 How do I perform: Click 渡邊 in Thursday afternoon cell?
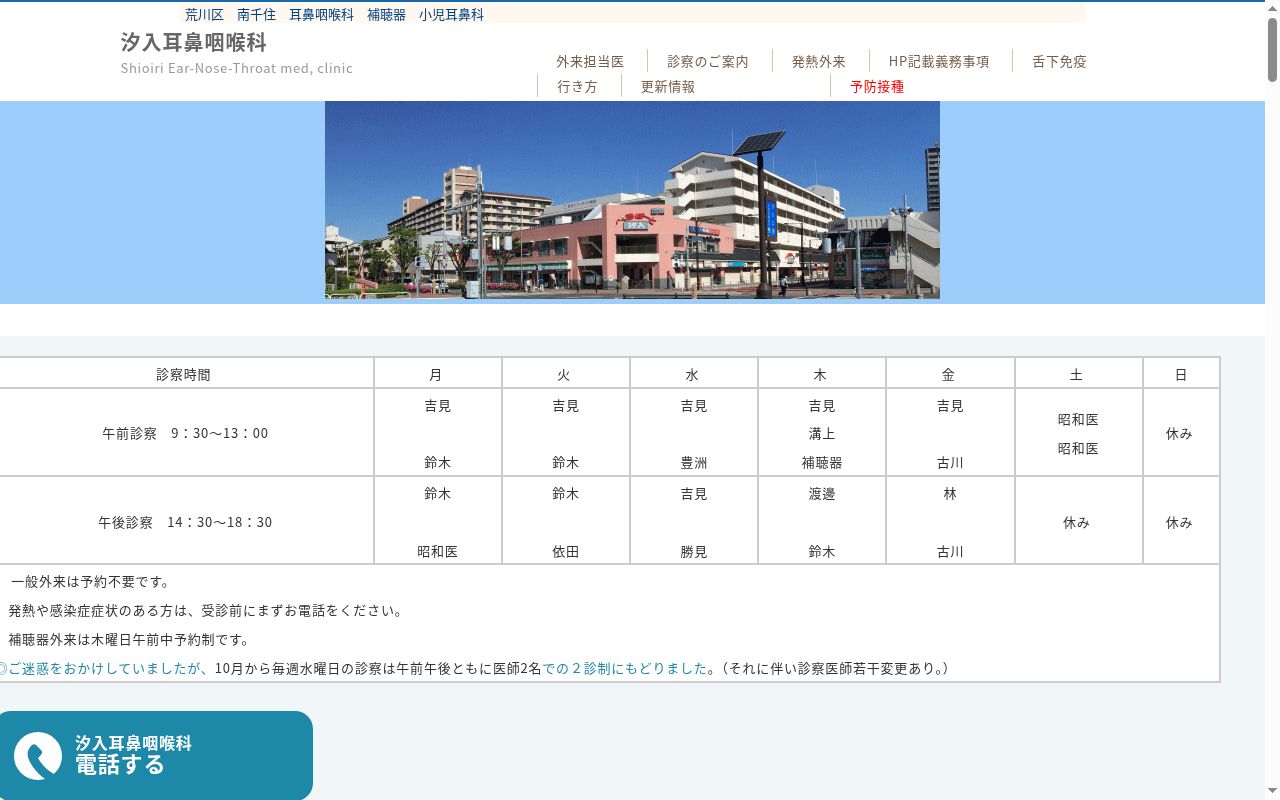[822, 494]
